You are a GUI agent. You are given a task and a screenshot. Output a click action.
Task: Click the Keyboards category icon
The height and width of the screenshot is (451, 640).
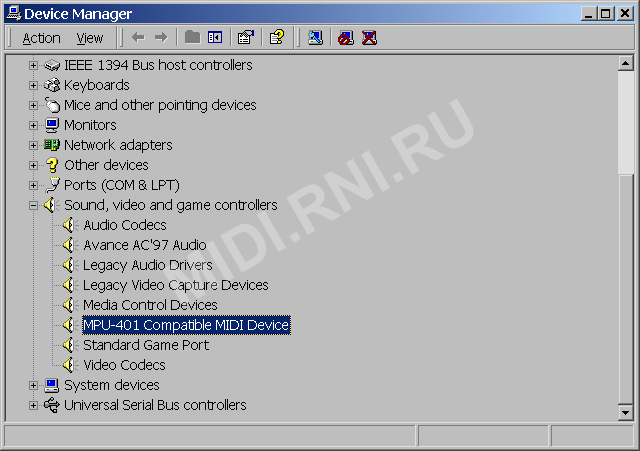click(52, 85)
